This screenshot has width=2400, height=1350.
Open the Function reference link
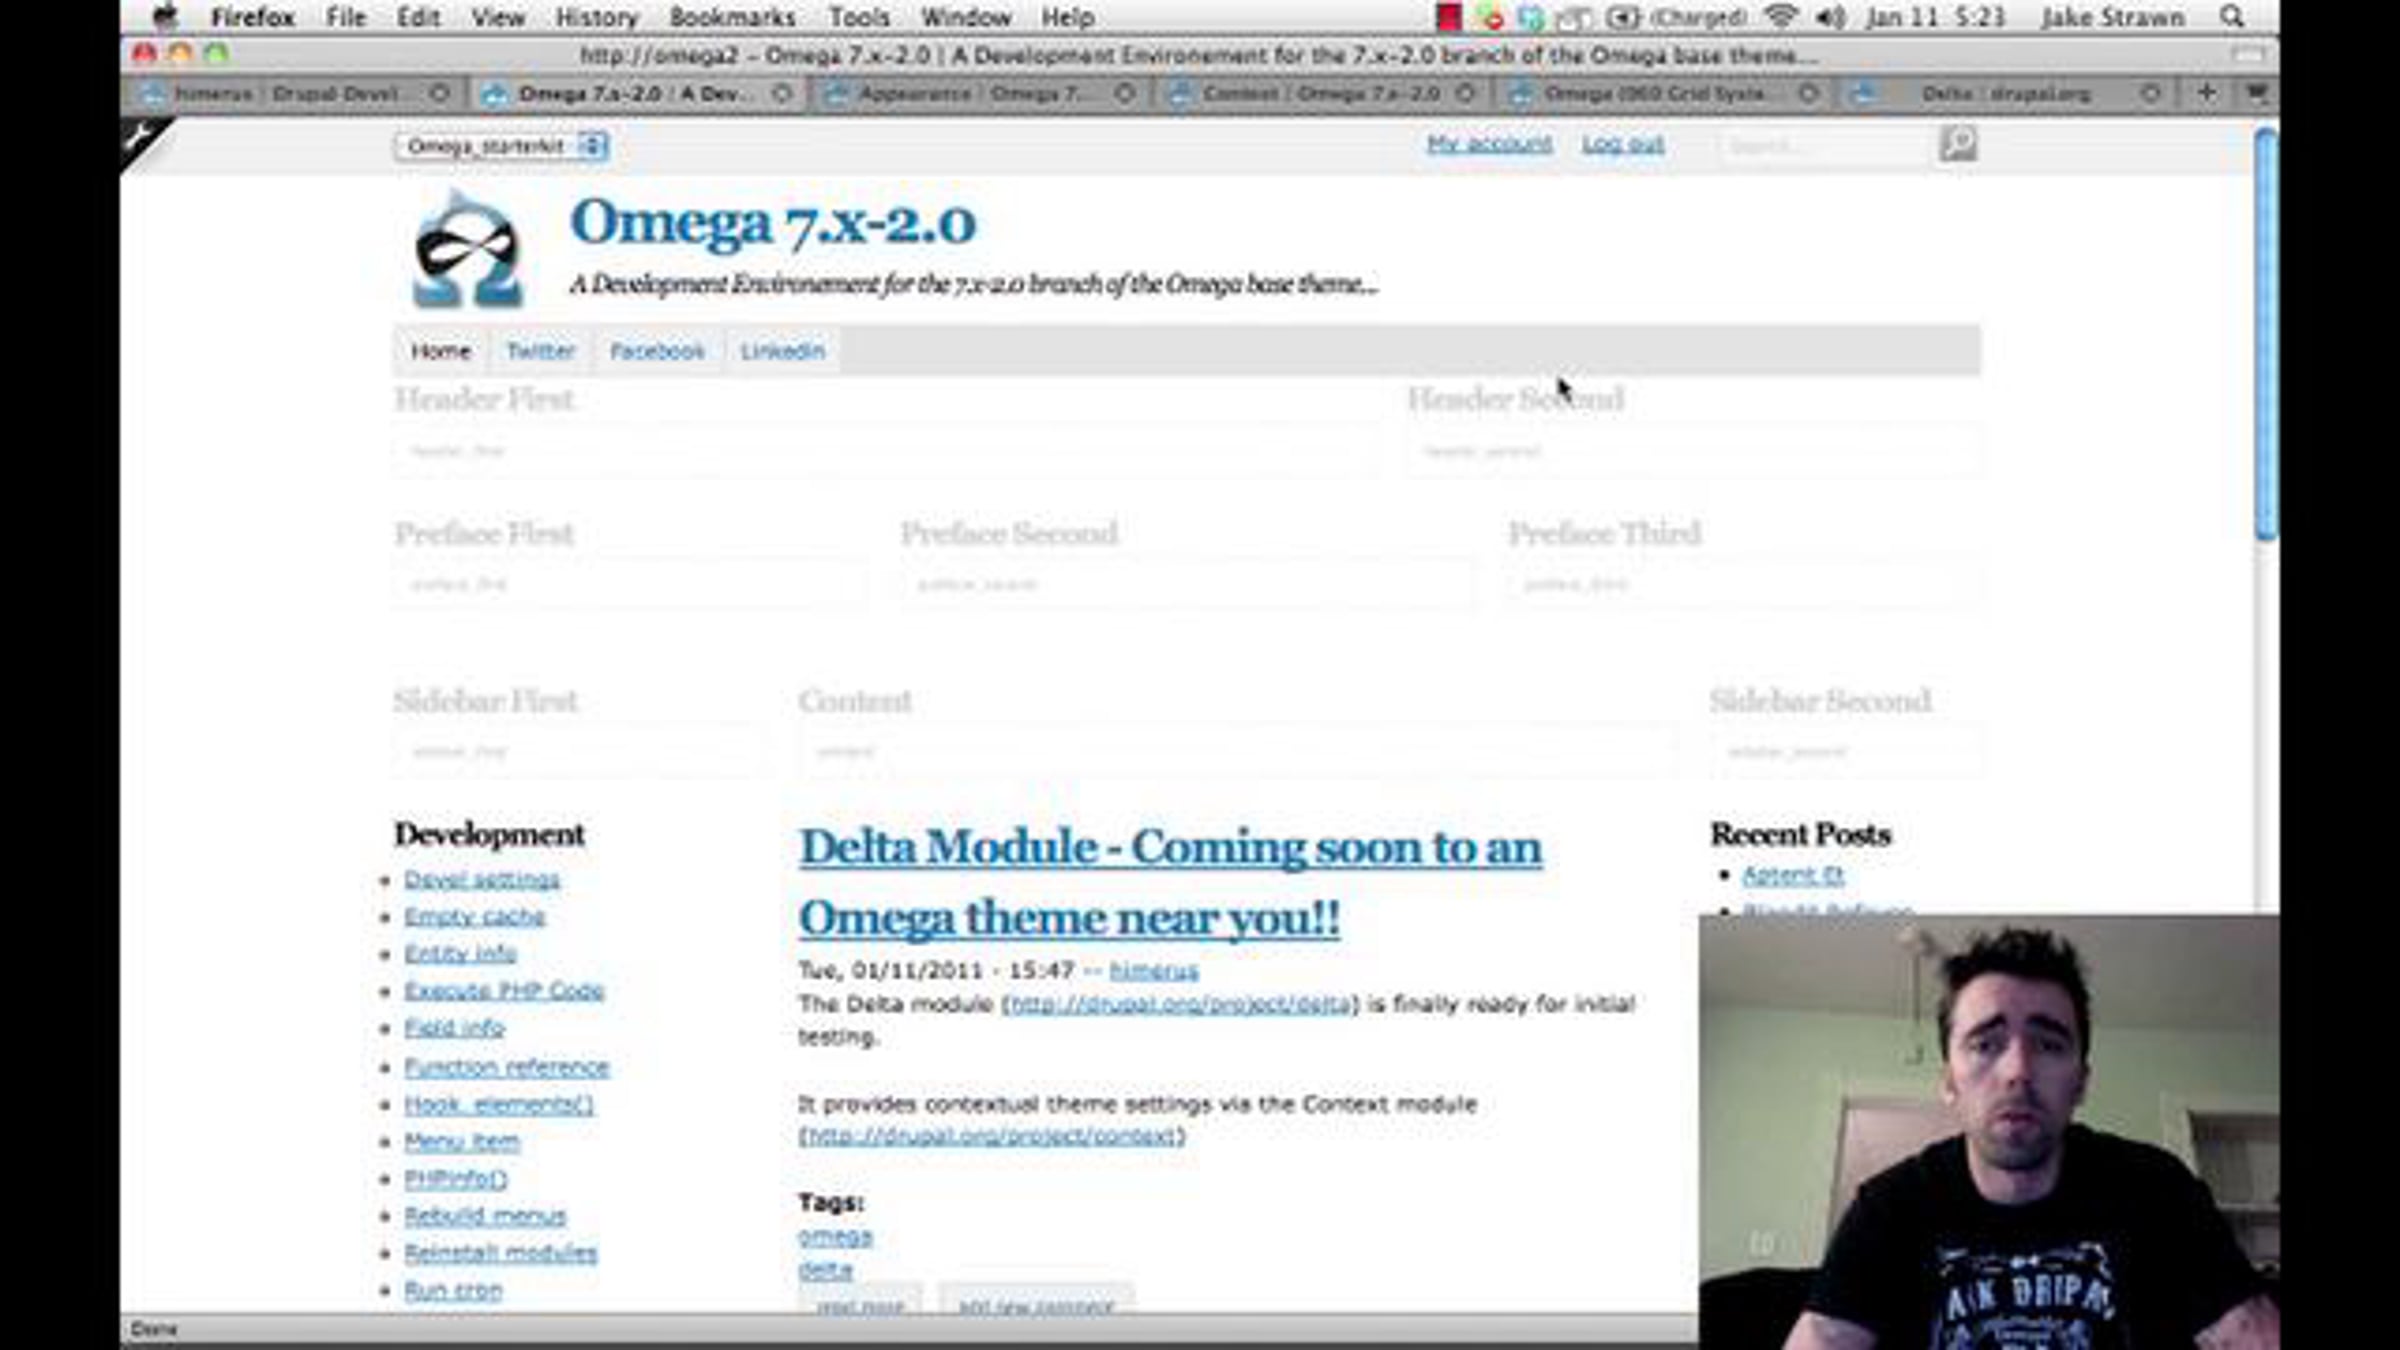click(507, 1066)
